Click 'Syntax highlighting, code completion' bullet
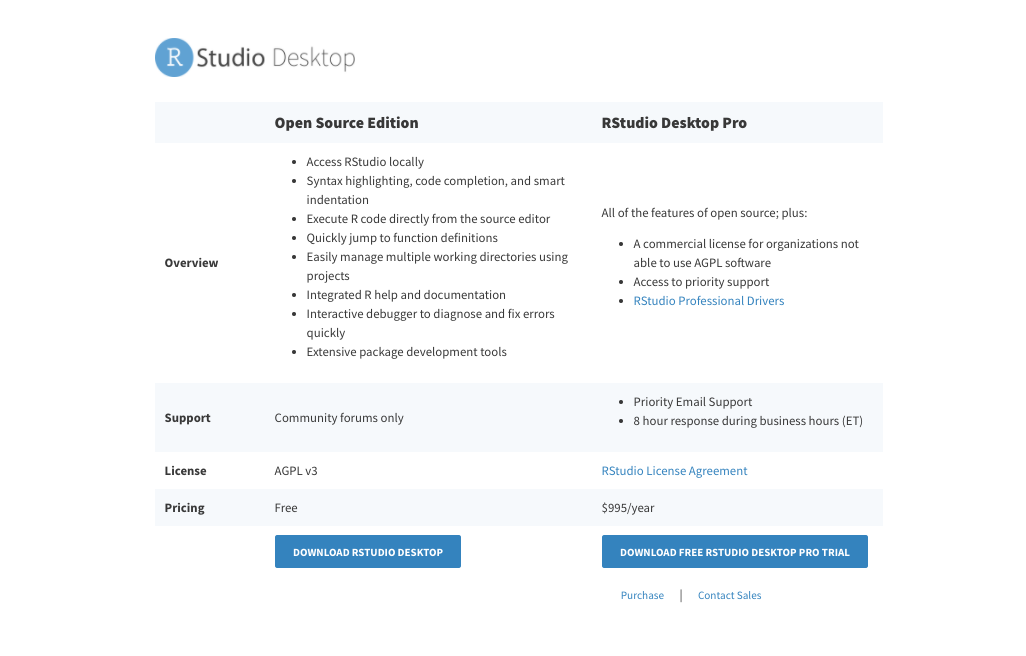 [x=435, y=190]
